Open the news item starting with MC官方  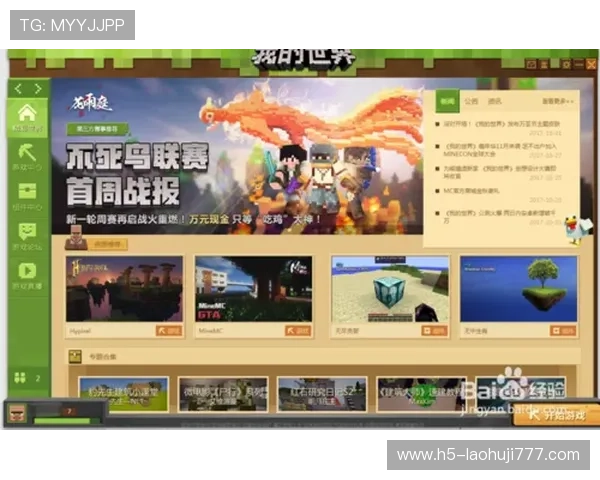coord(471,191)
